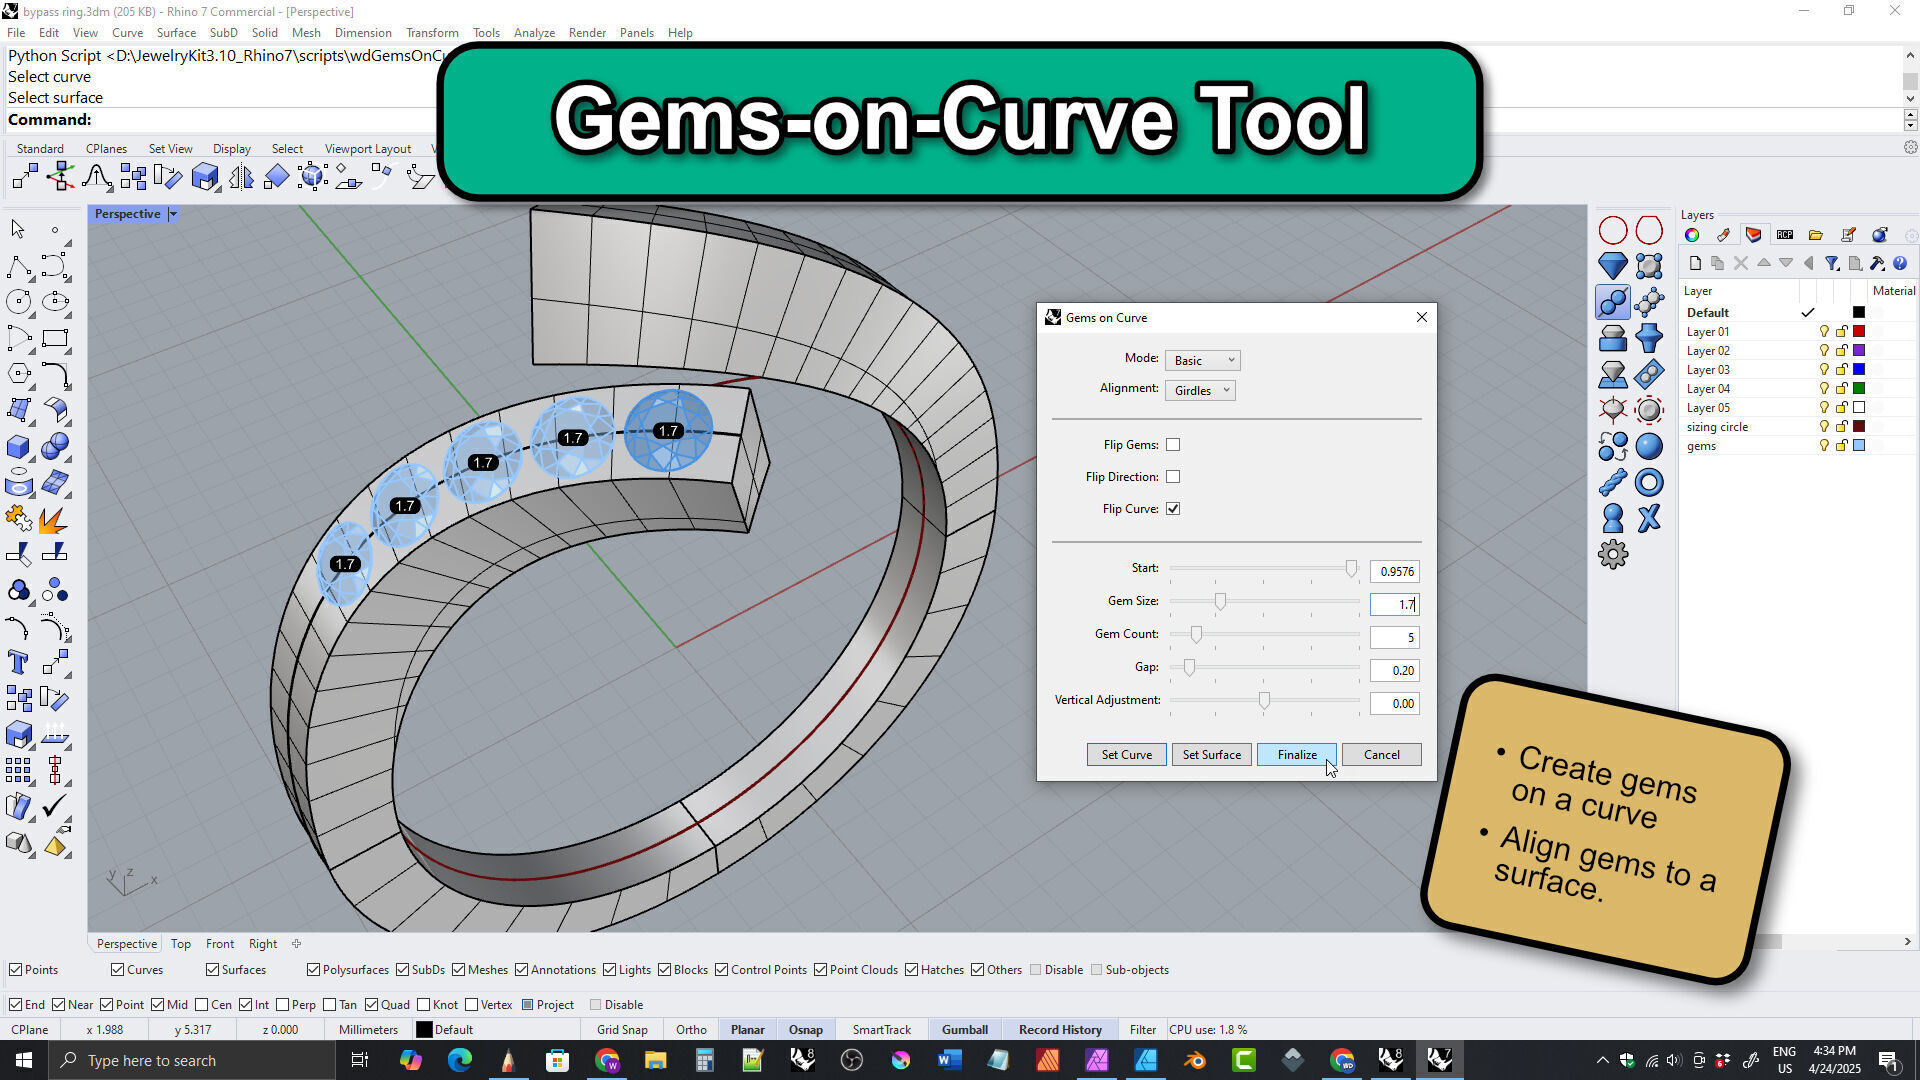Click the blue gem creator icon
1920x1080 pixels.
point(1612,266)
